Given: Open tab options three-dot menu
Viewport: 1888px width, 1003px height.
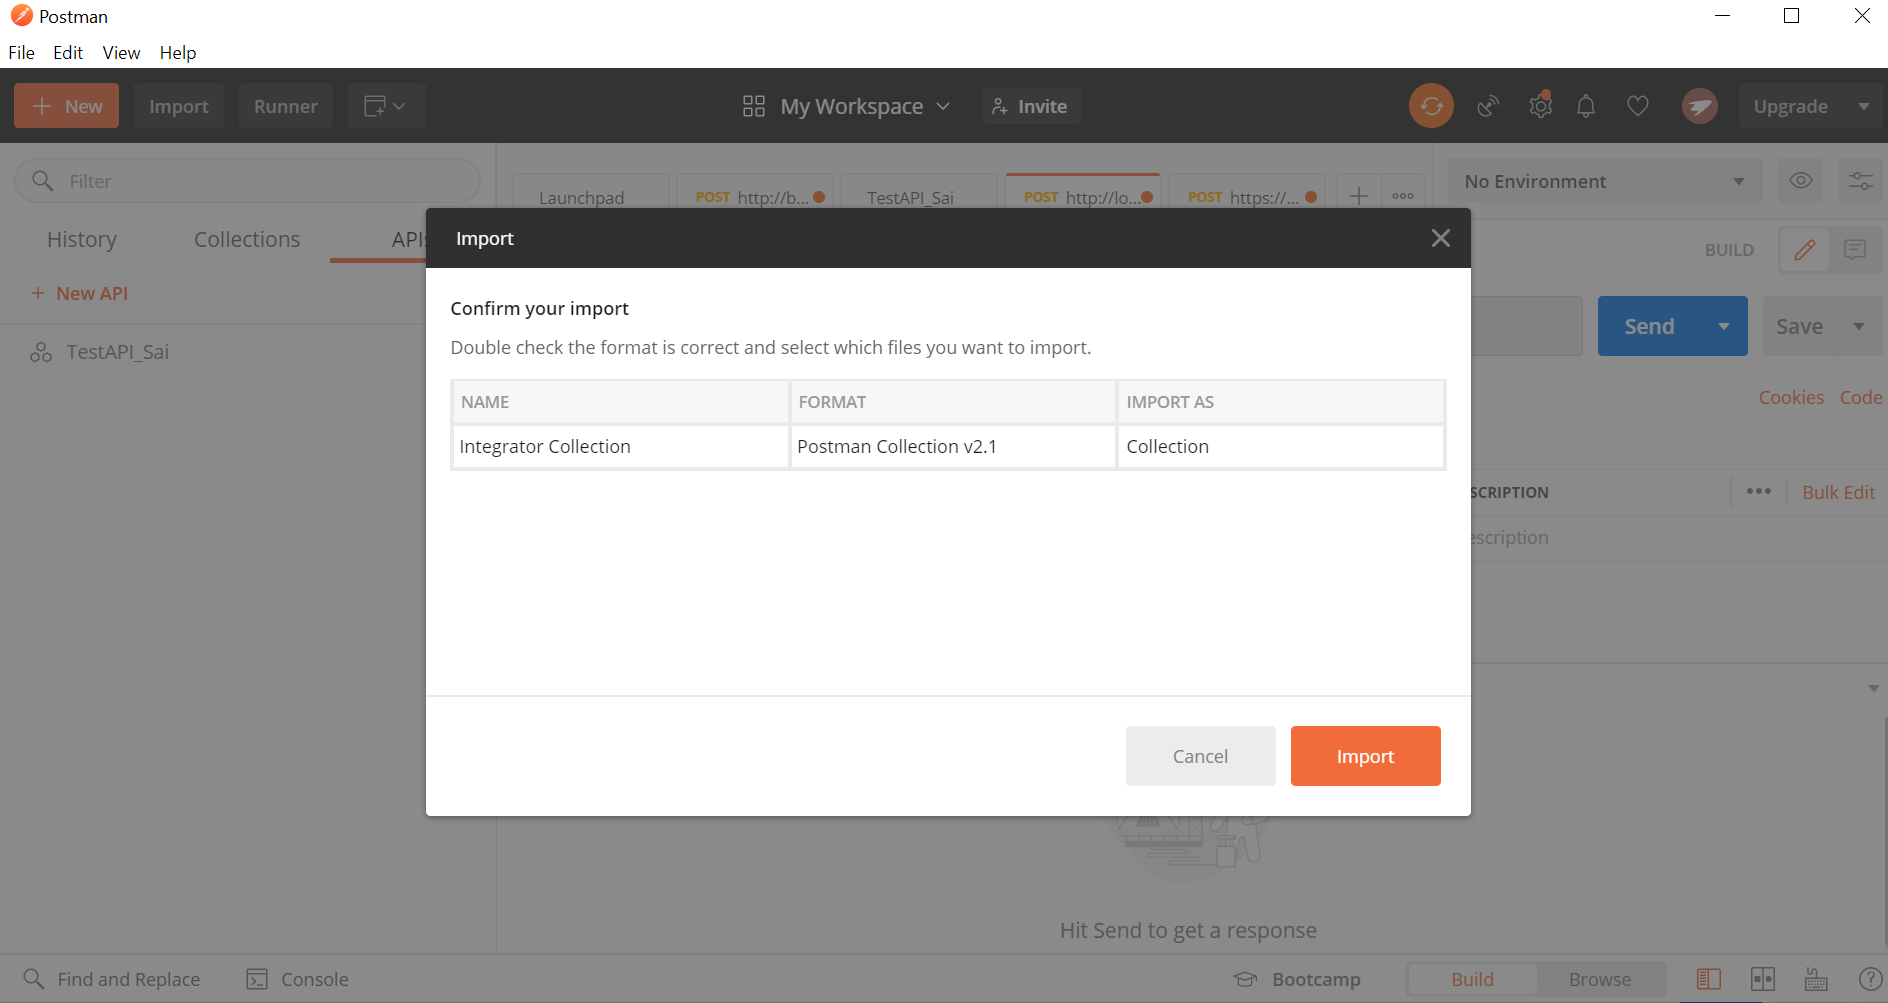Looking at the screenshot, I should click(x=1403, y=196).
